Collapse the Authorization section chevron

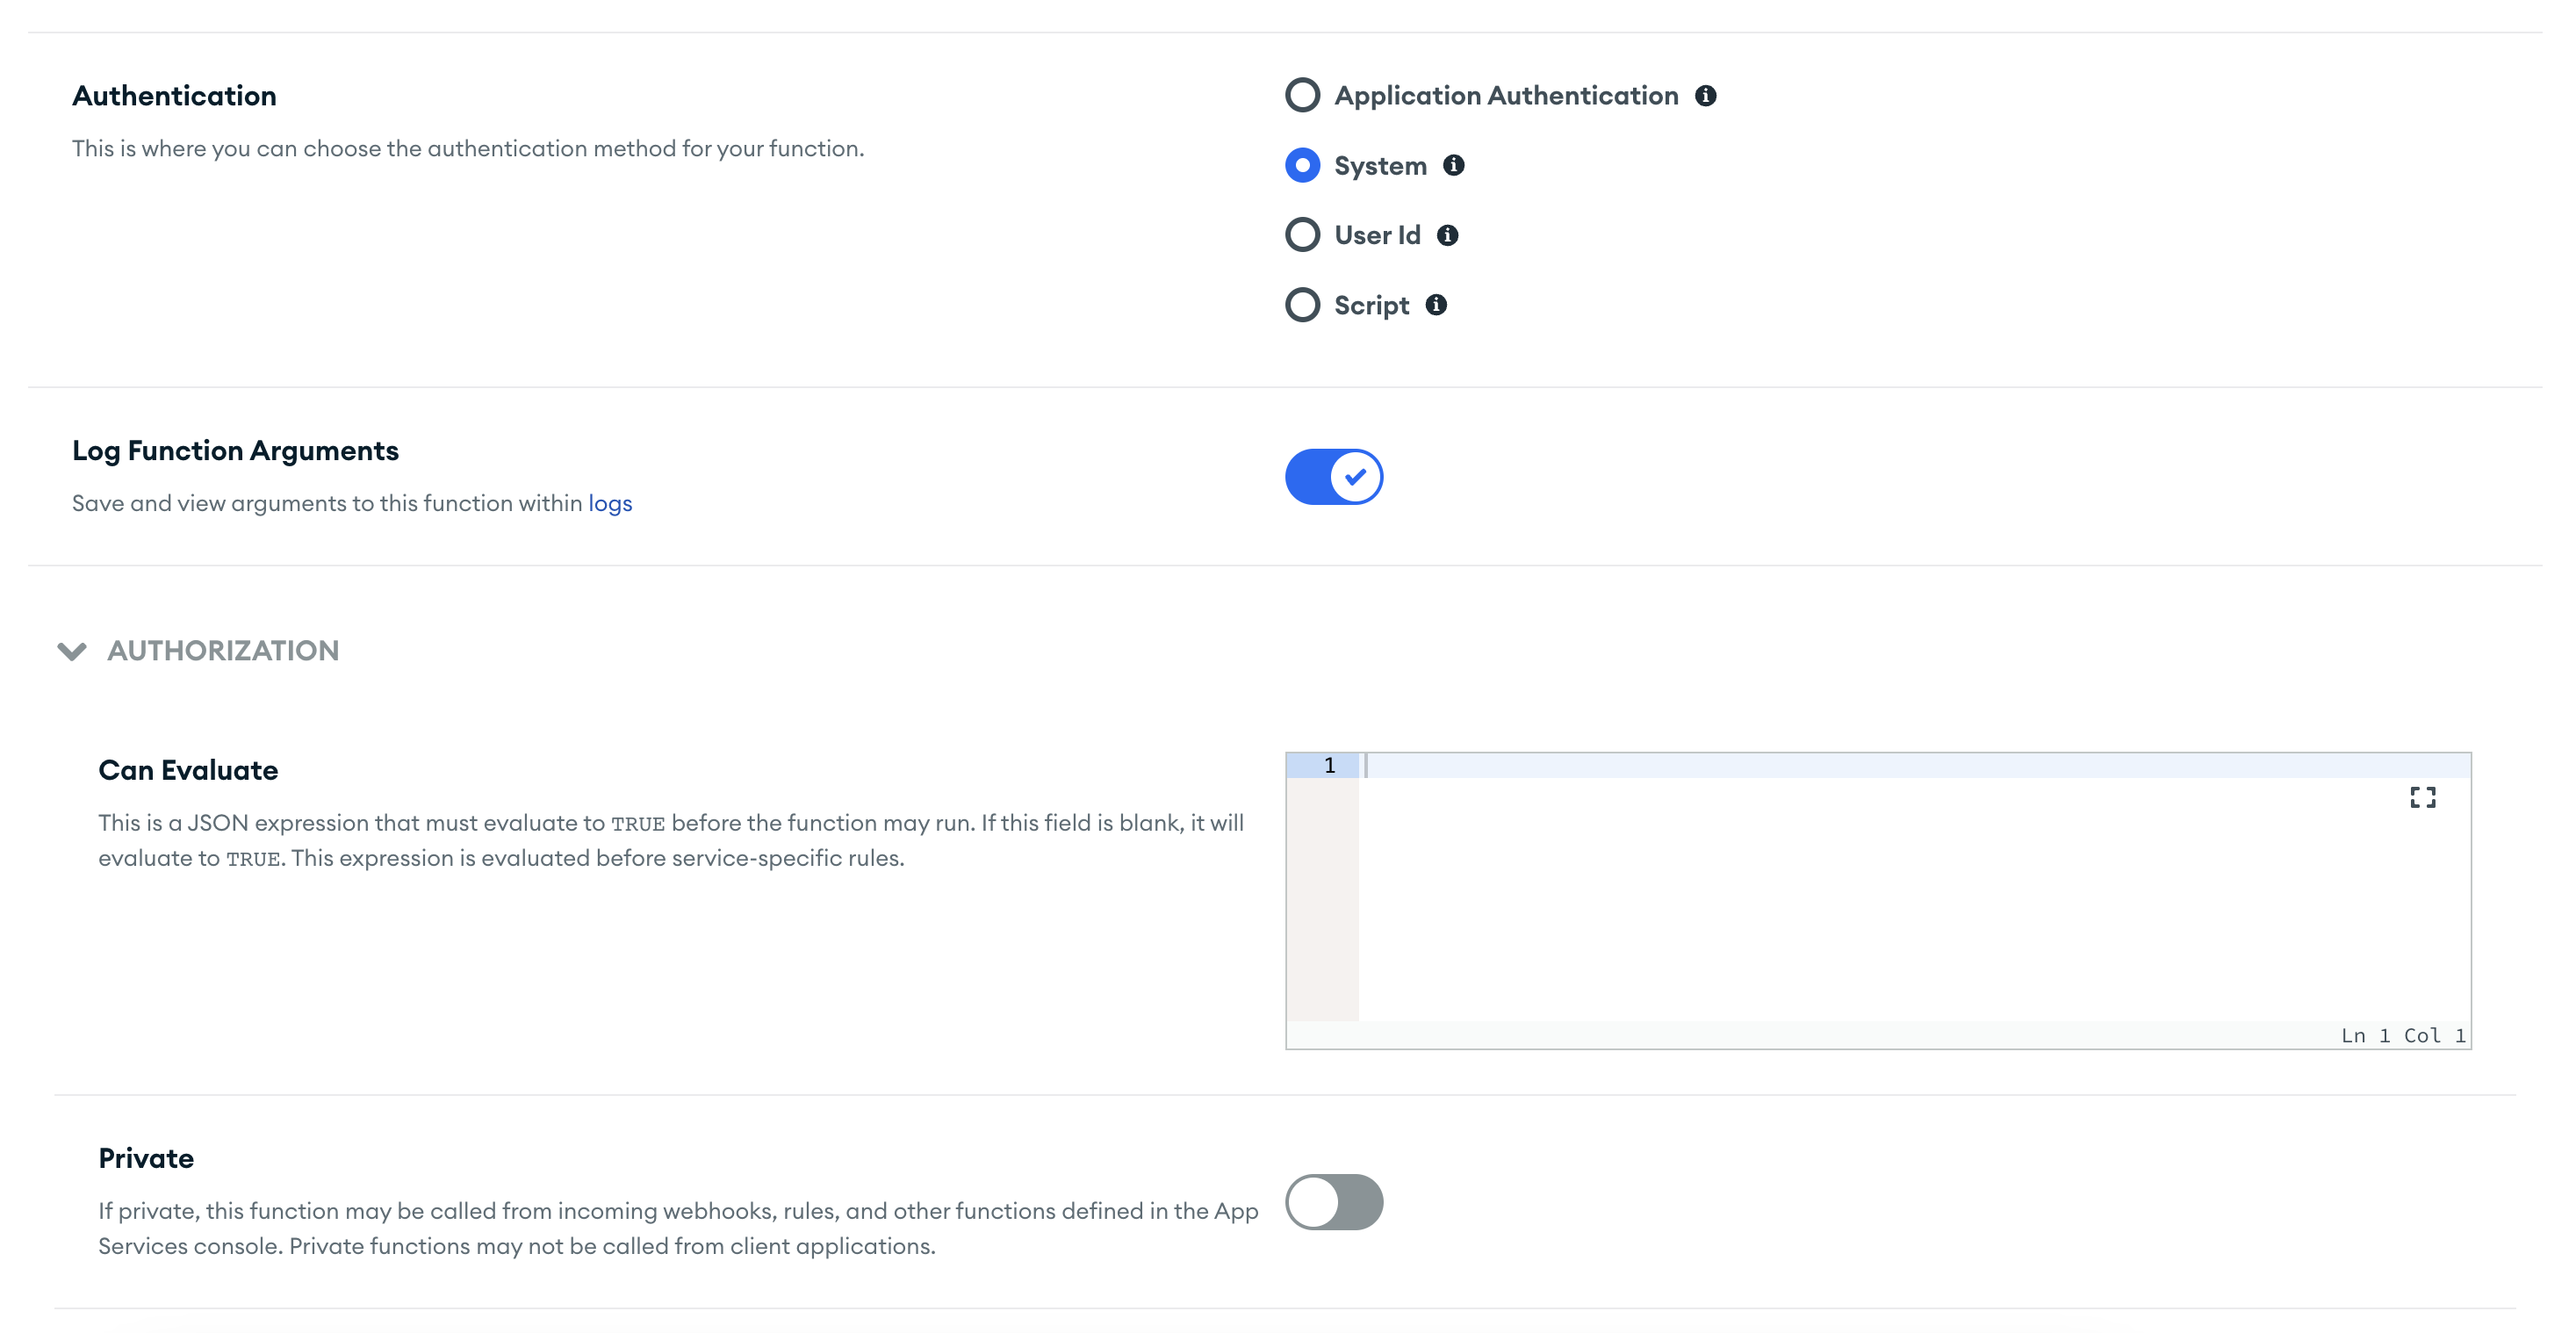tap(72, 651)
